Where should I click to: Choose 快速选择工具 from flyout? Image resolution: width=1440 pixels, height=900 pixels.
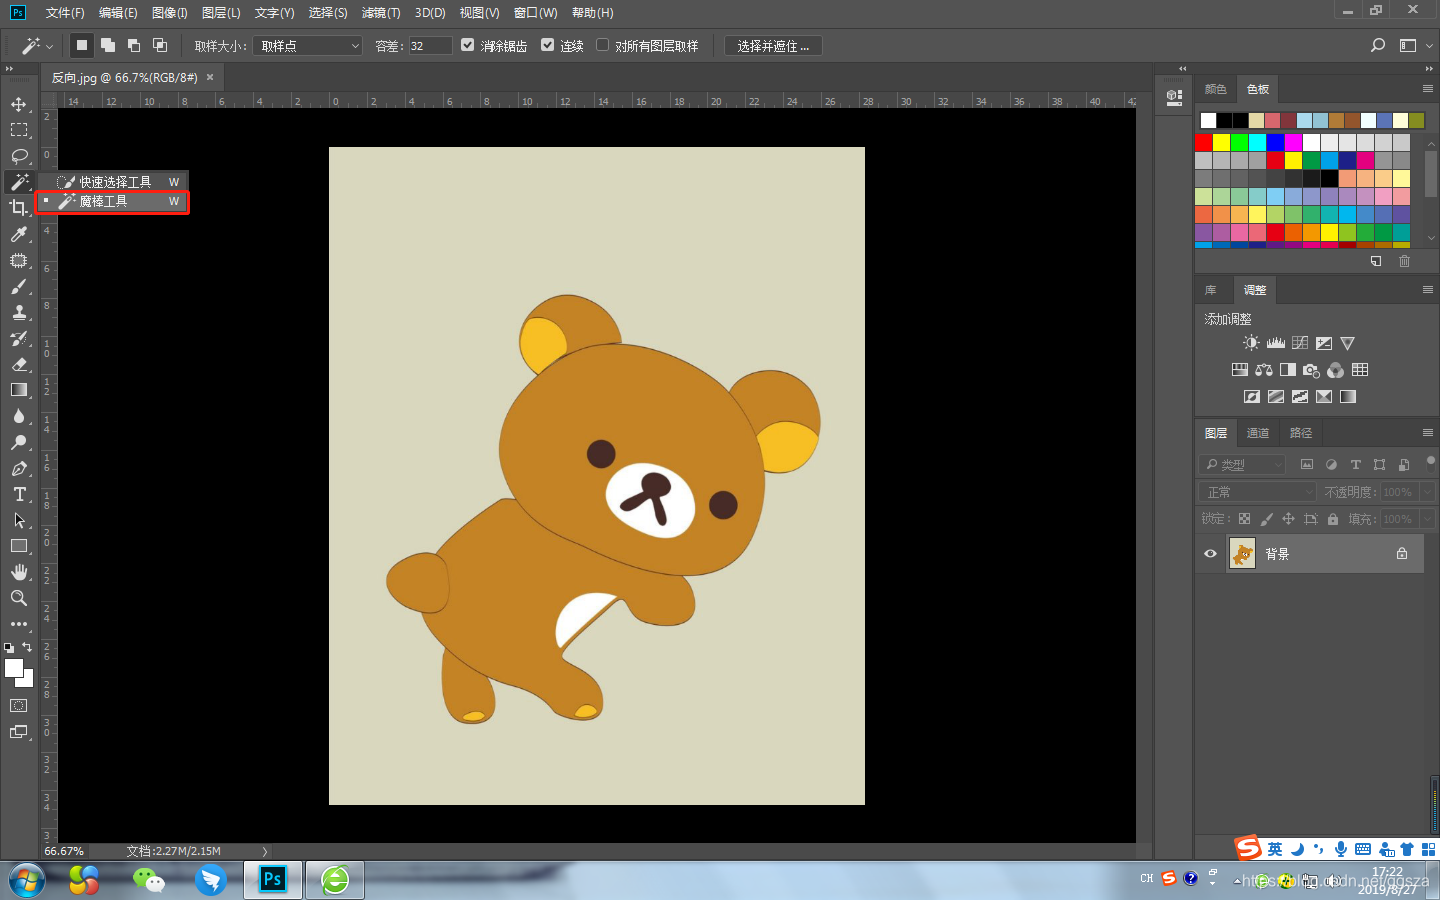tap(113, 182)
